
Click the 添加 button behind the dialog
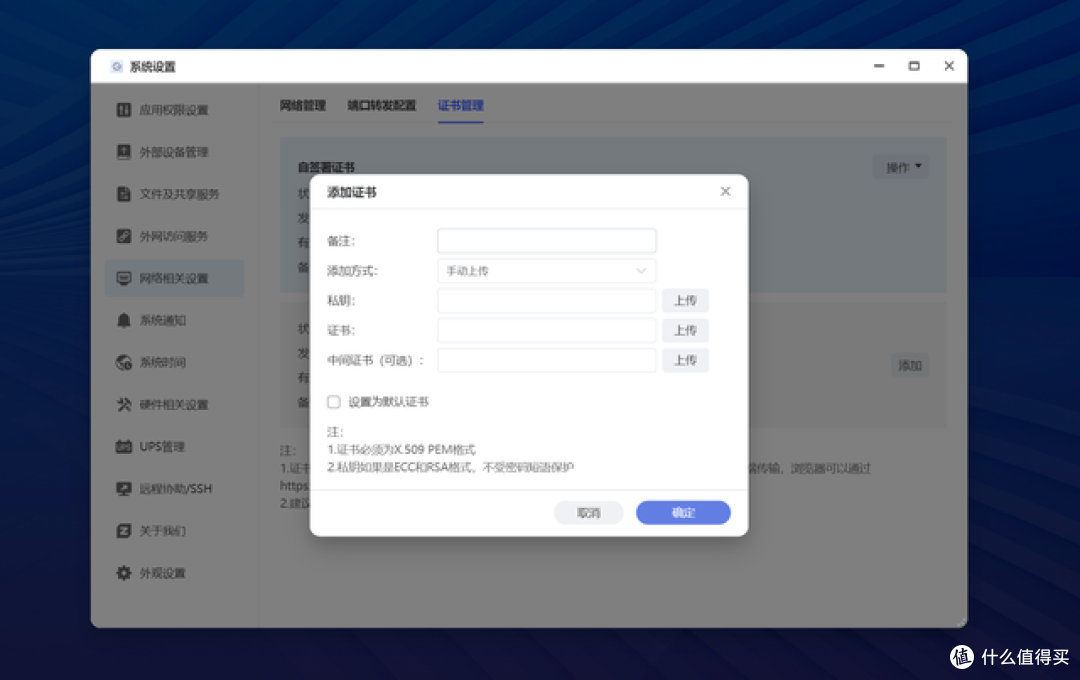(910, 365)
